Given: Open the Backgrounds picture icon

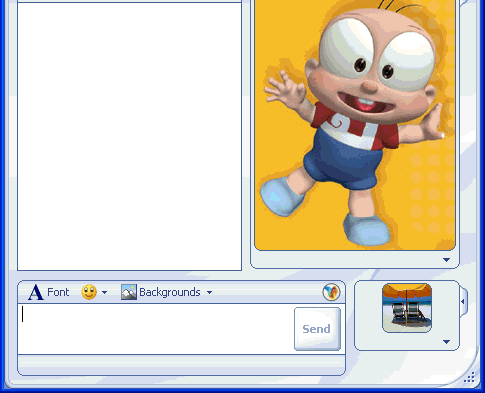Looking at the screenshot, I should pyautogui.click(x=129, y=292).
